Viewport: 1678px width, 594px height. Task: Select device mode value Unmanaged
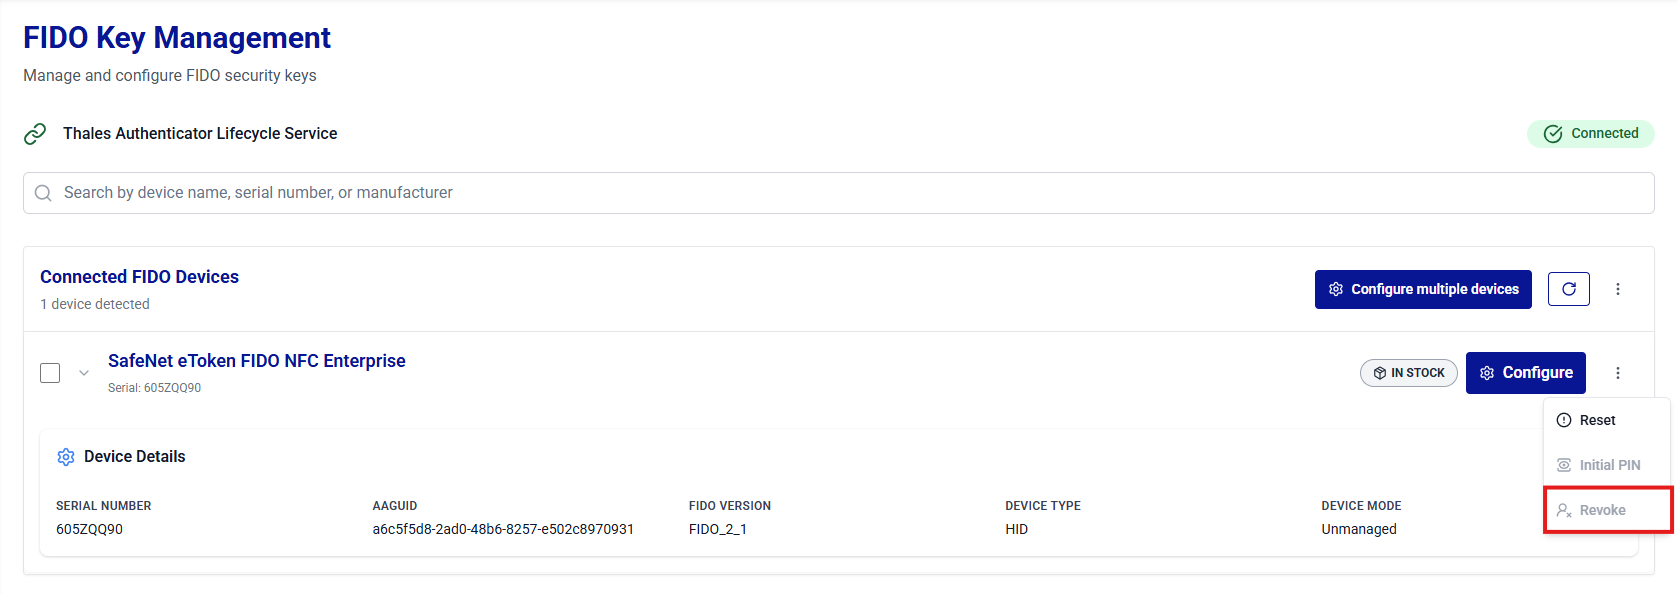coord(1359,529)
